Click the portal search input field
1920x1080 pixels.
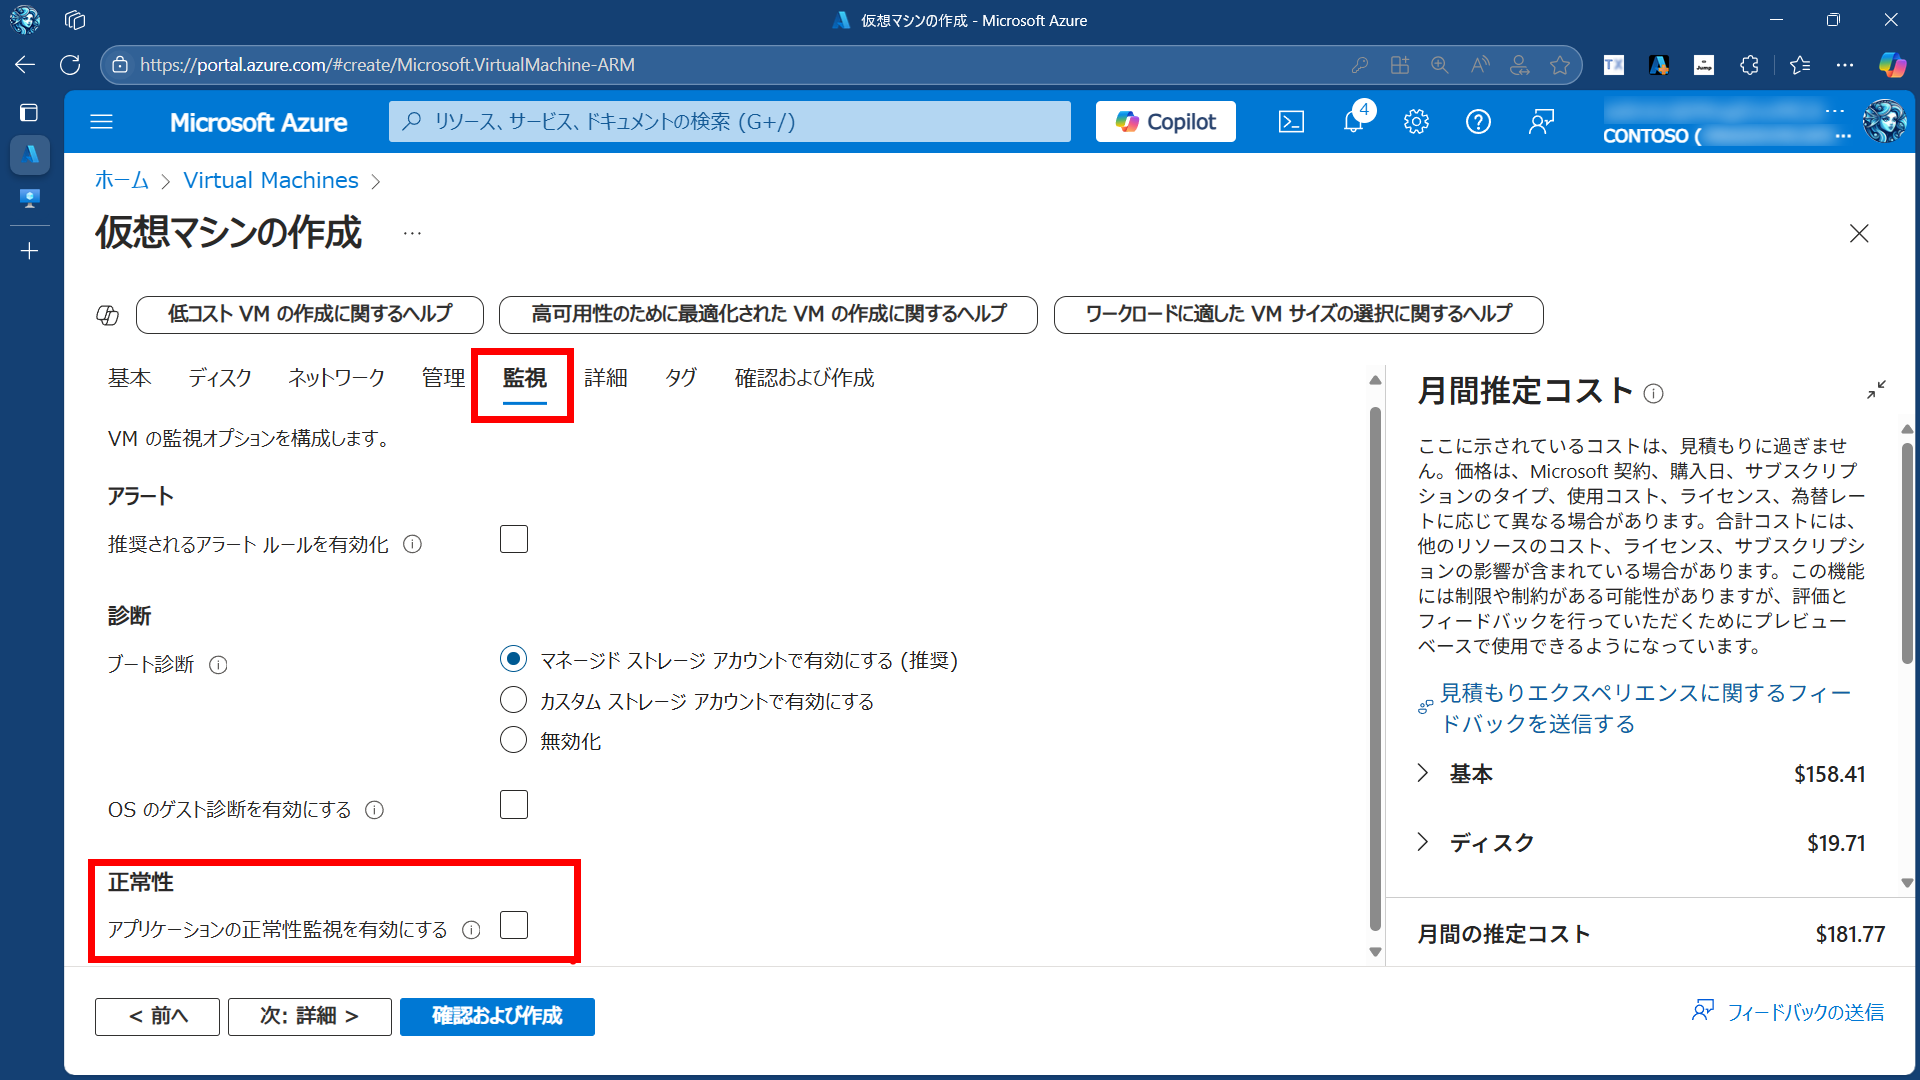point(730,122)
